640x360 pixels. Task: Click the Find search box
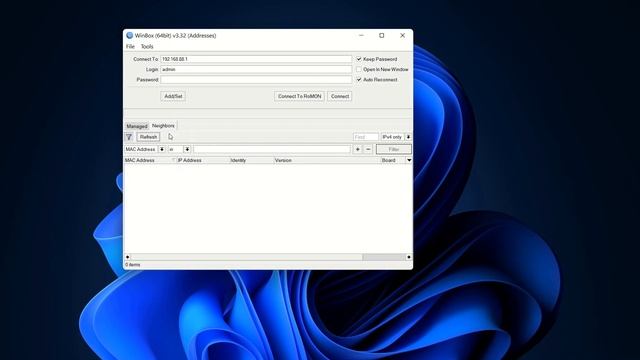point(366,137)
